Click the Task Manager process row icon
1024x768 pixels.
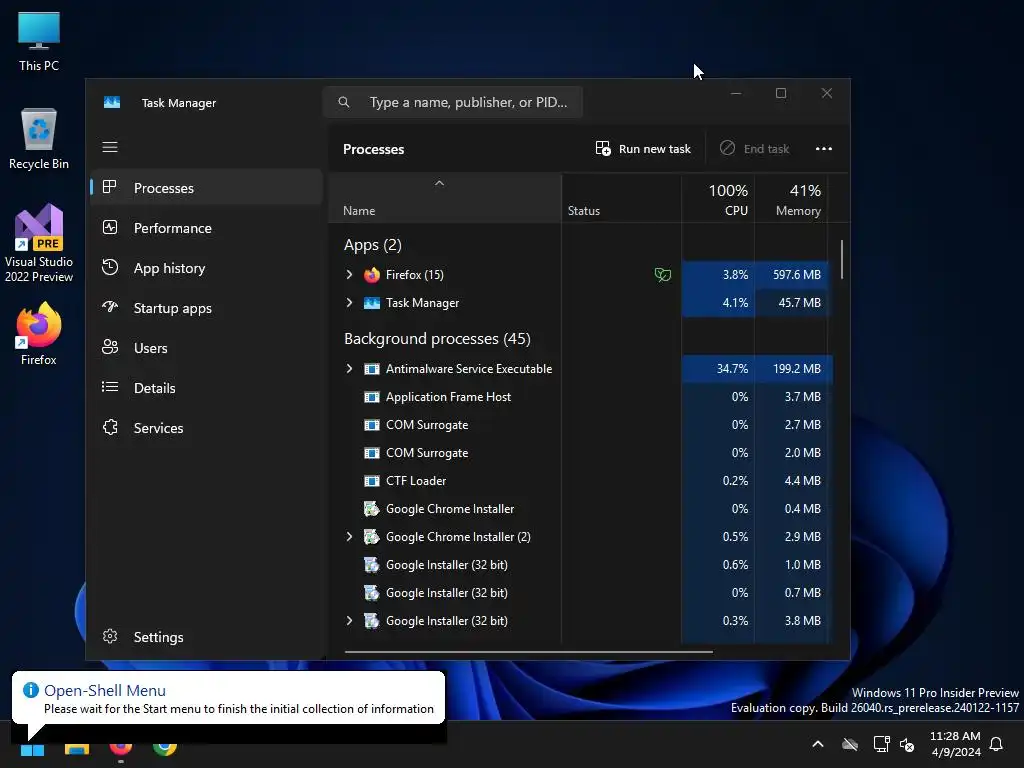point(372,303)
